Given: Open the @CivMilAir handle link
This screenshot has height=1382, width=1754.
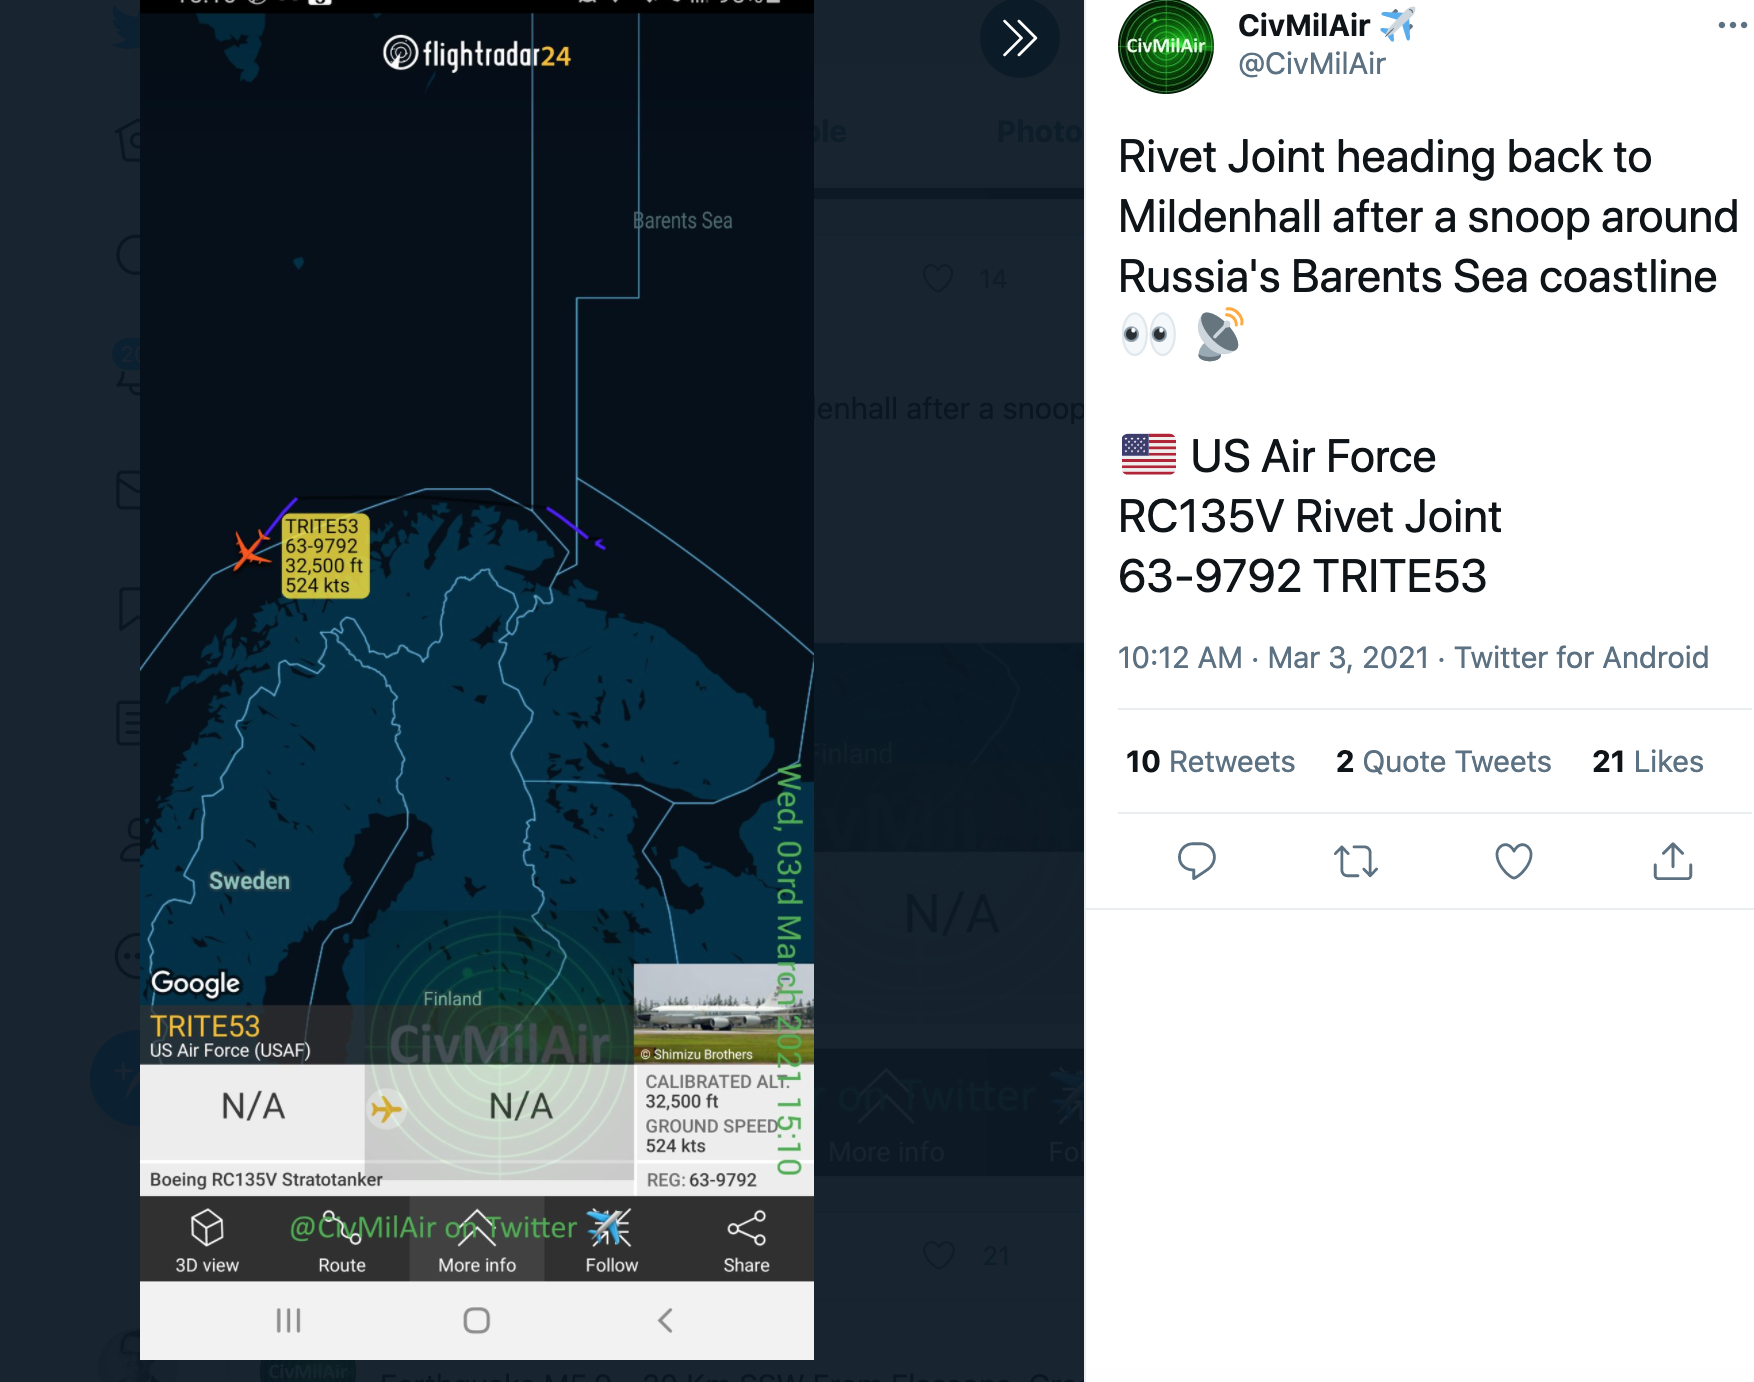Looking at the screenshot, I should tap(1311, 64).
